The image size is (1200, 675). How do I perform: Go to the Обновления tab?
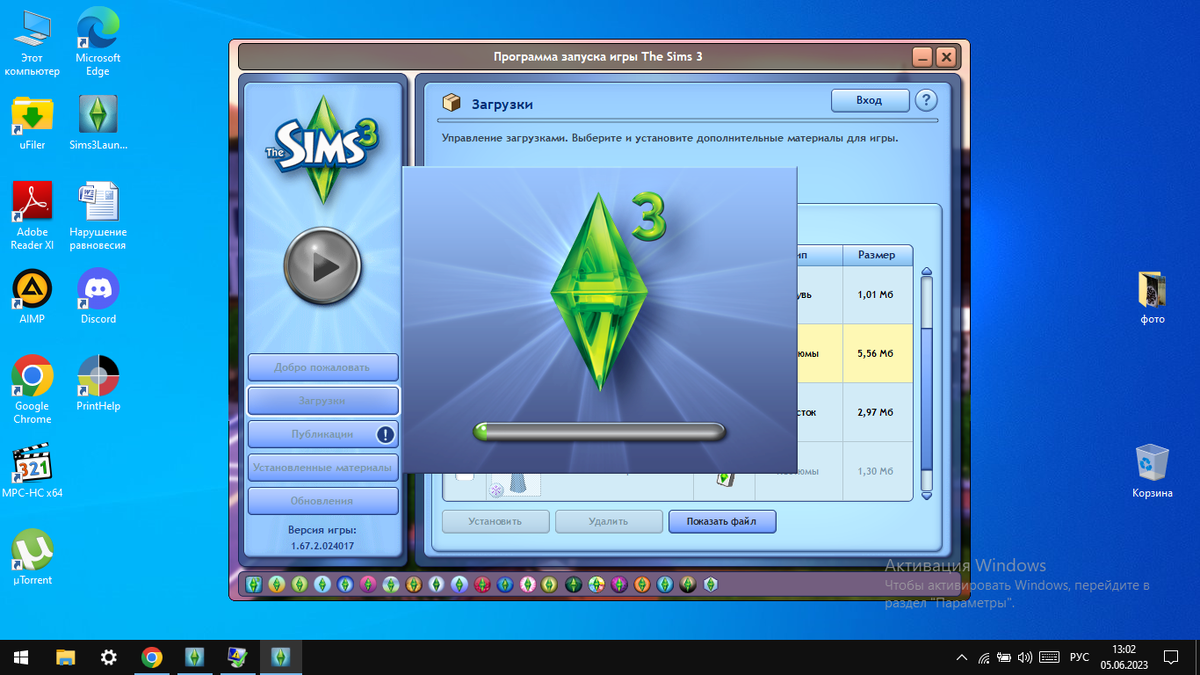(x=323, y=500)
